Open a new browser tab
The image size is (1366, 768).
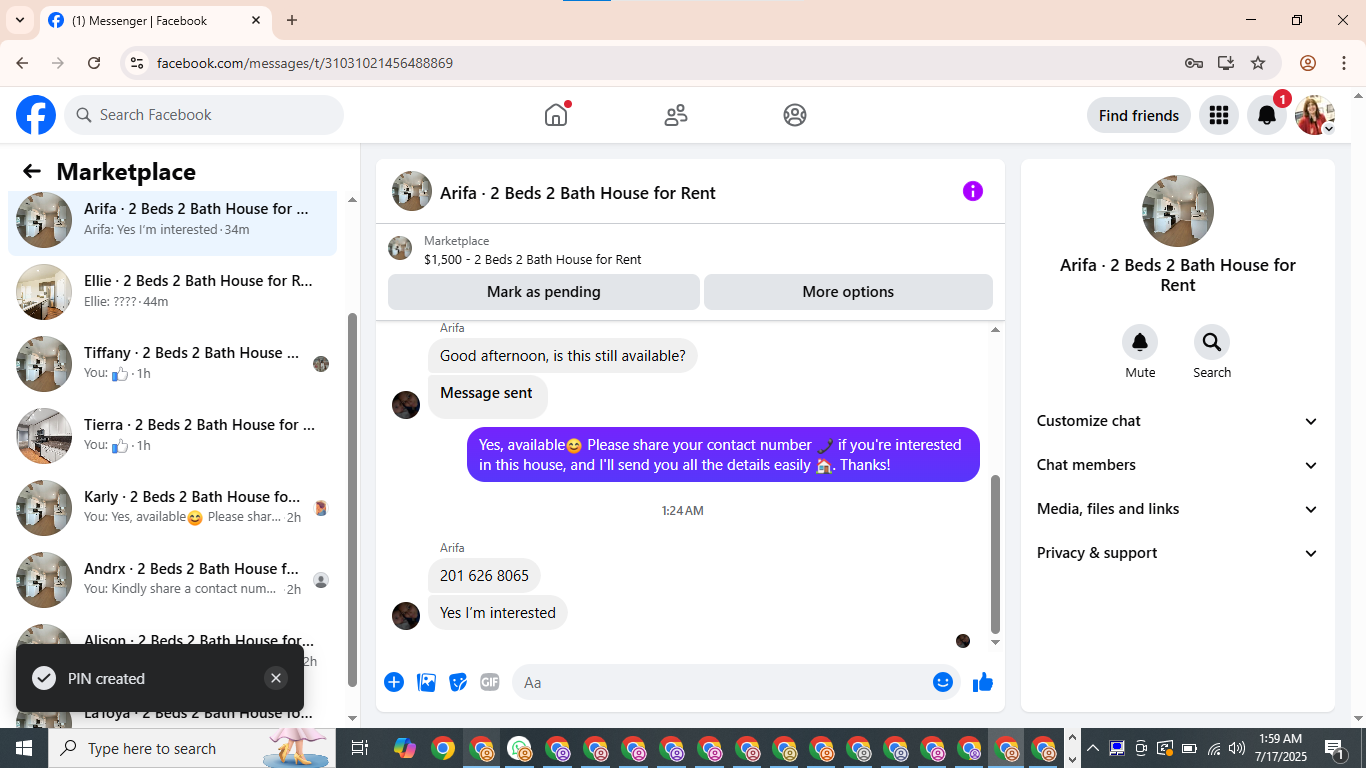pyautogui.click(x=292, y=20)
